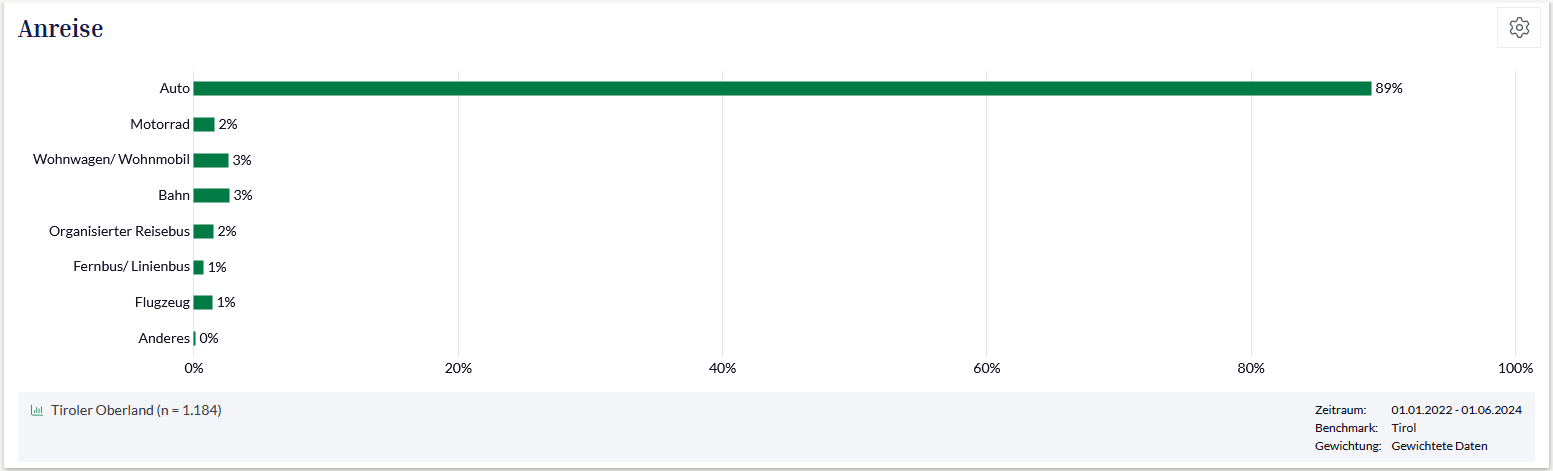Select the Bahn bar
The width and height of the screenshot is (1553, 471).
pos(211,195)
